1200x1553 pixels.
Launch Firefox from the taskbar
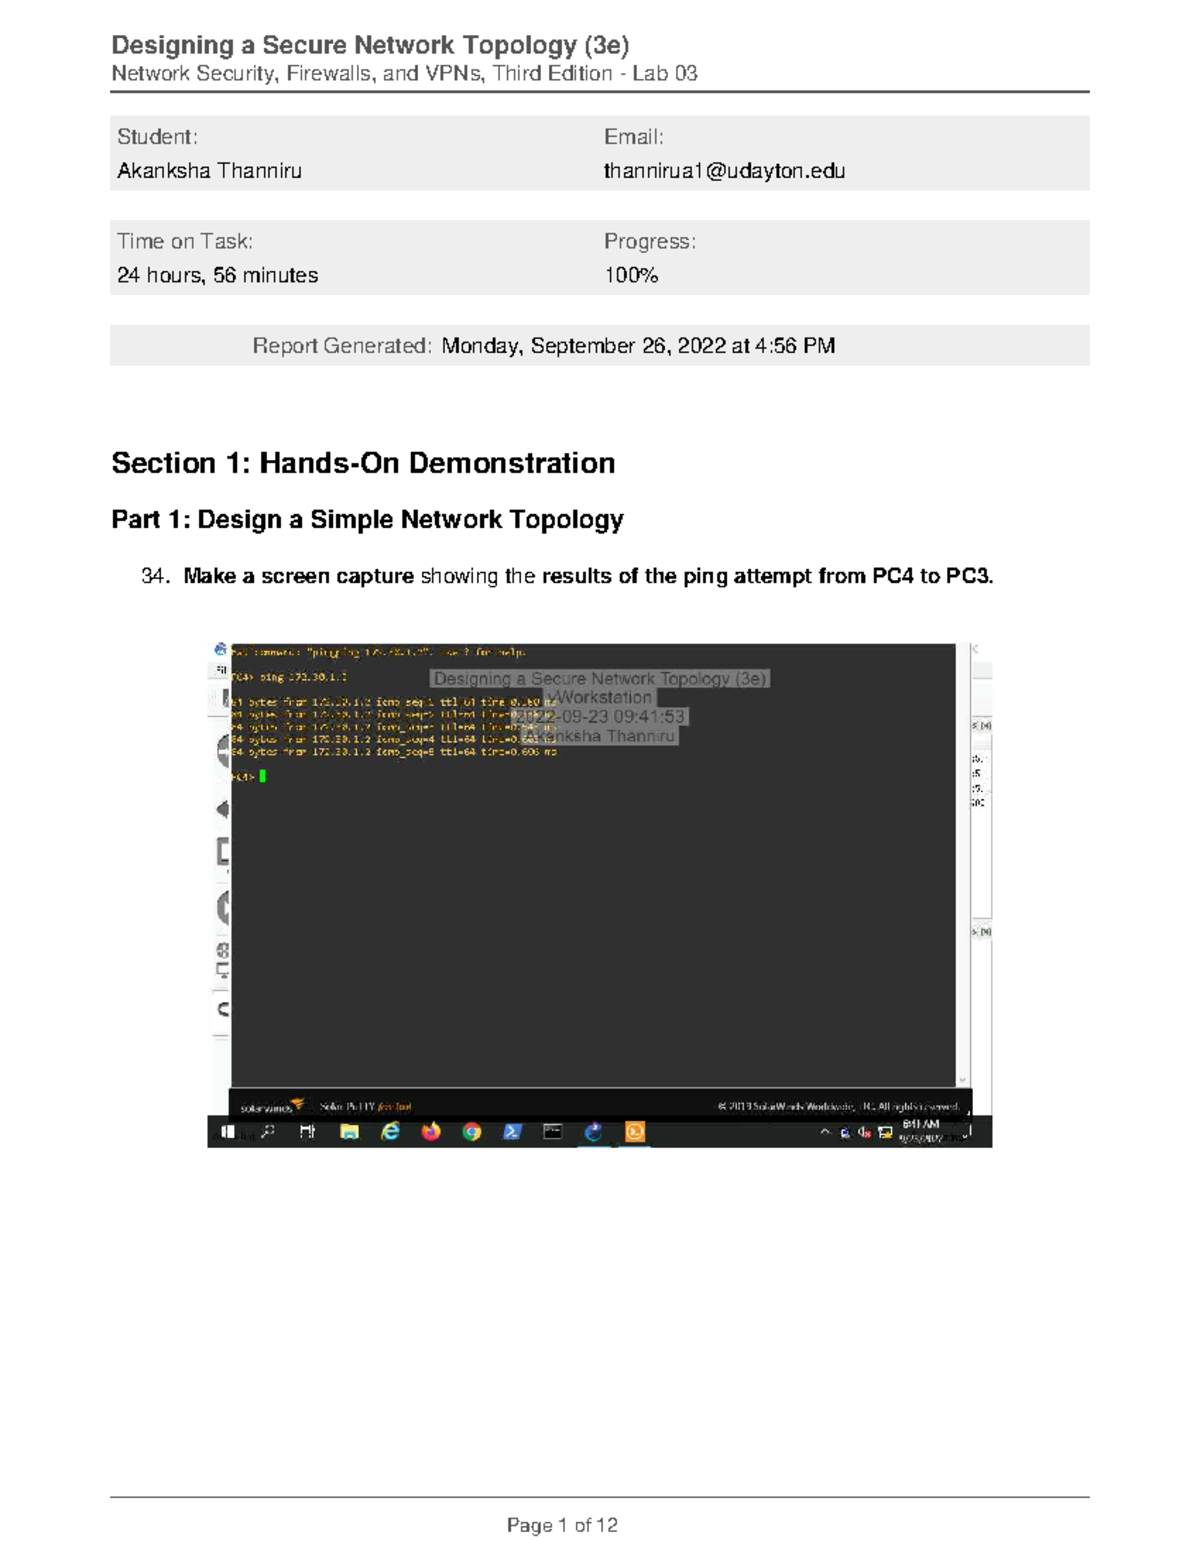point(431,1132)
